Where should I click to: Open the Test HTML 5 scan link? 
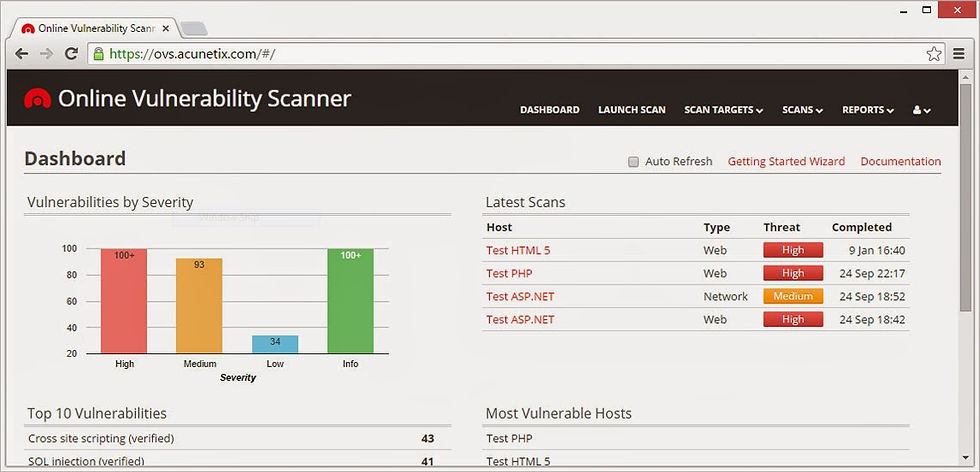pyautogui.click(x=518, y=251)
